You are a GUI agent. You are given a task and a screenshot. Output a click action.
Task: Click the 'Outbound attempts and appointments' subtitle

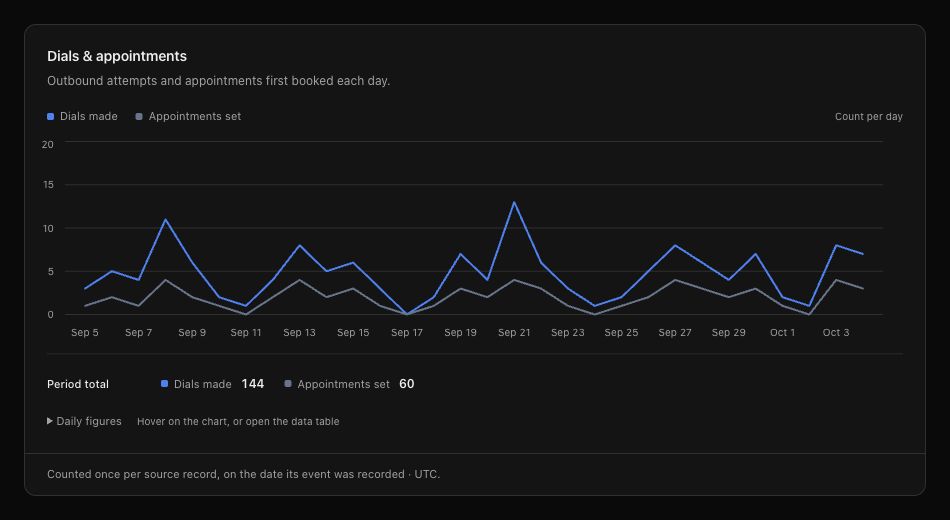(x=218, y=81)
